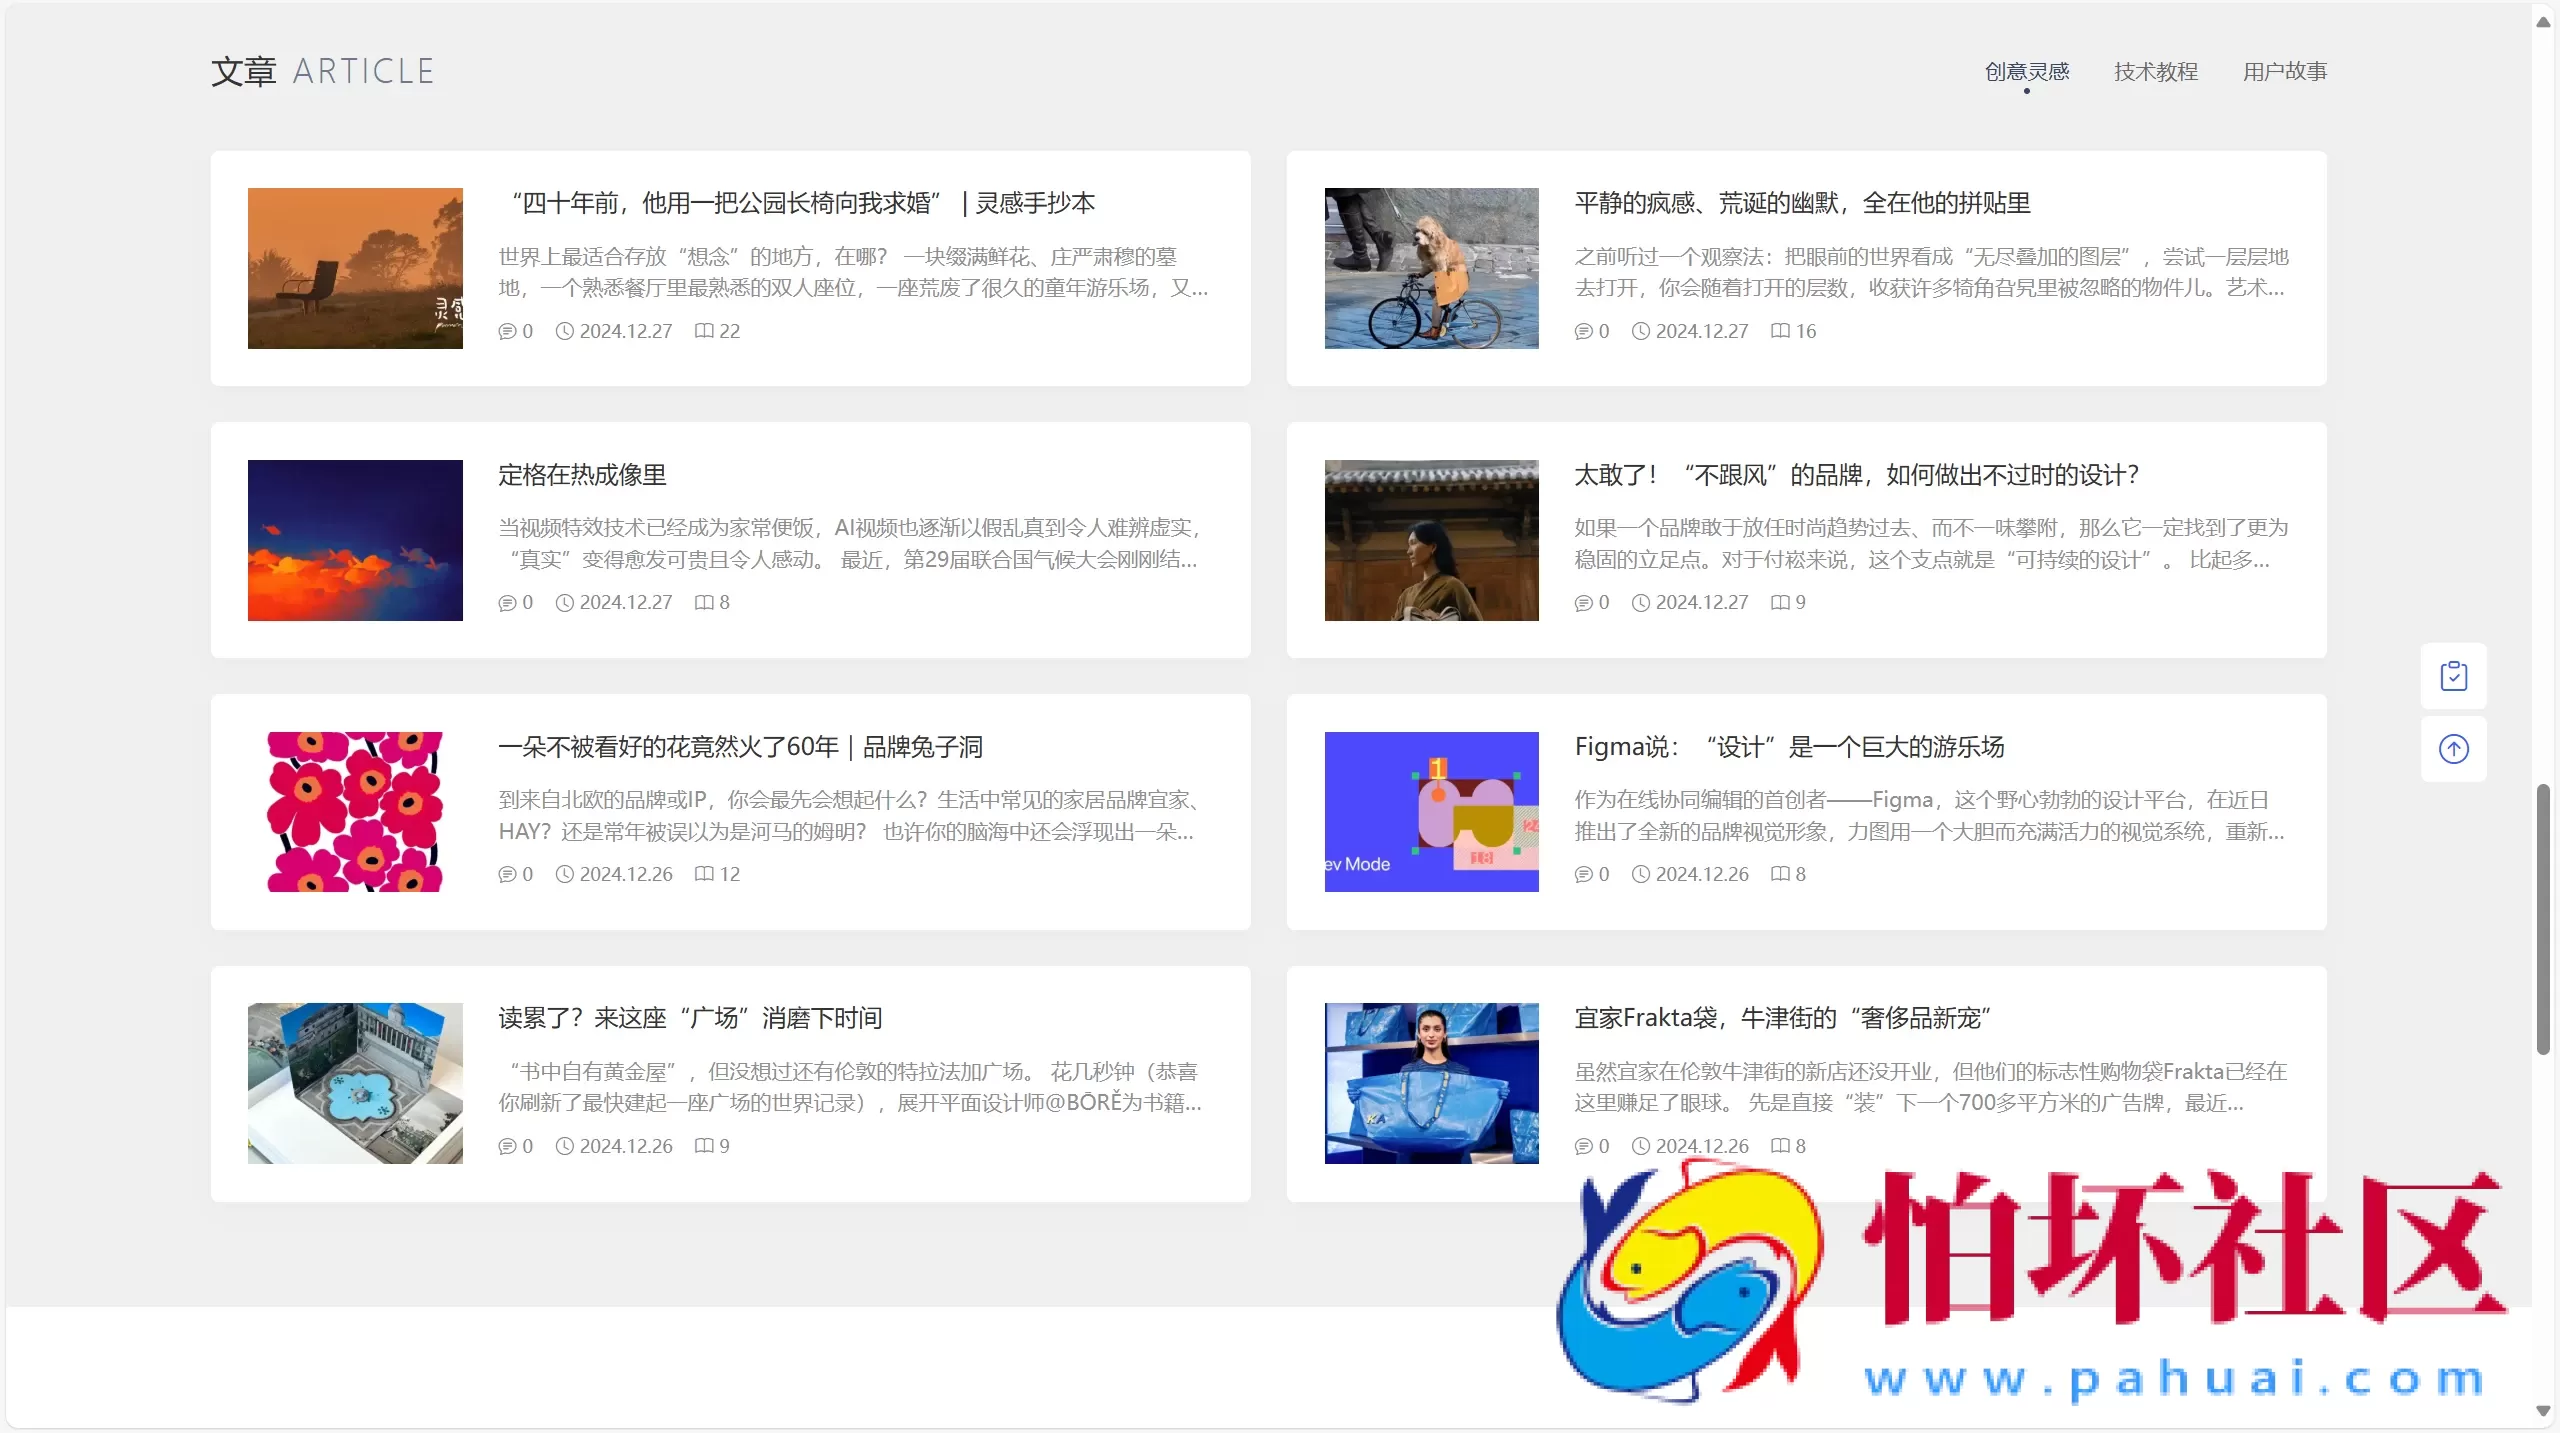
Task: Click the blue IKEA bag thumbnail
Action: point(1432,1083)
